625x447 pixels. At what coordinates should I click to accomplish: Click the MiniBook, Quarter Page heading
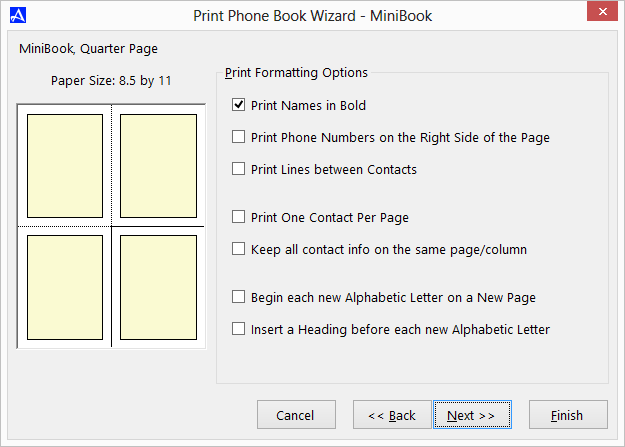pos(88,48)
